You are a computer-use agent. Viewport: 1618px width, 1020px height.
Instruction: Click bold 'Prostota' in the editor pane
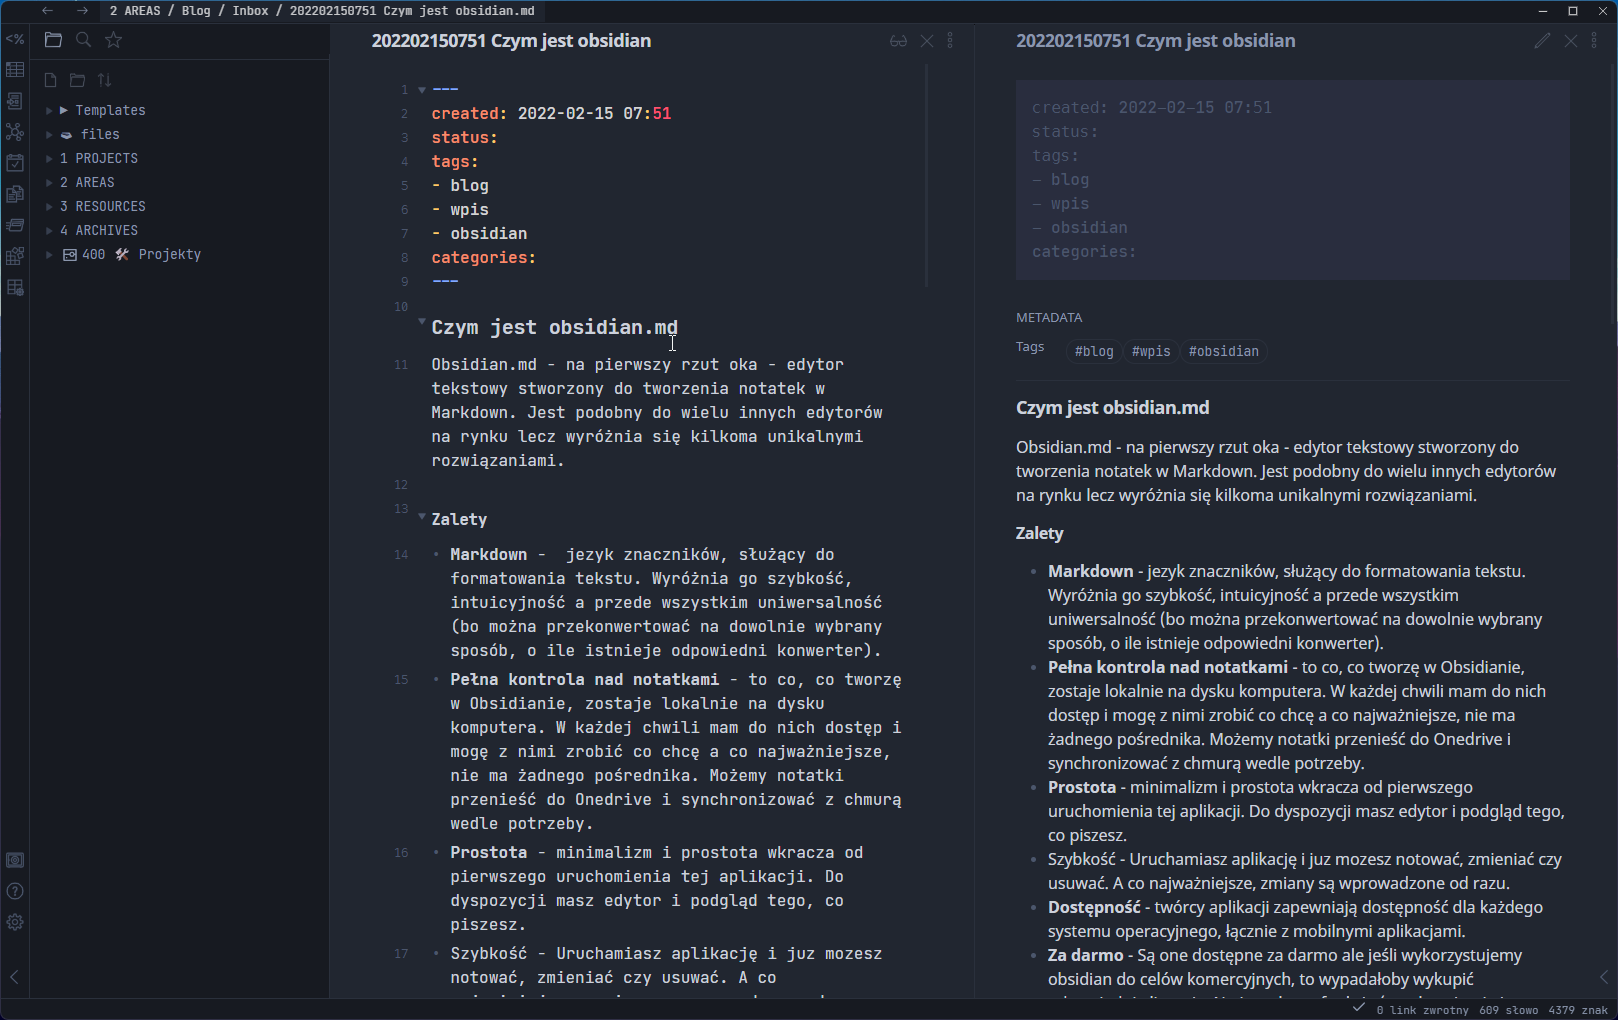tap(488, 853)
